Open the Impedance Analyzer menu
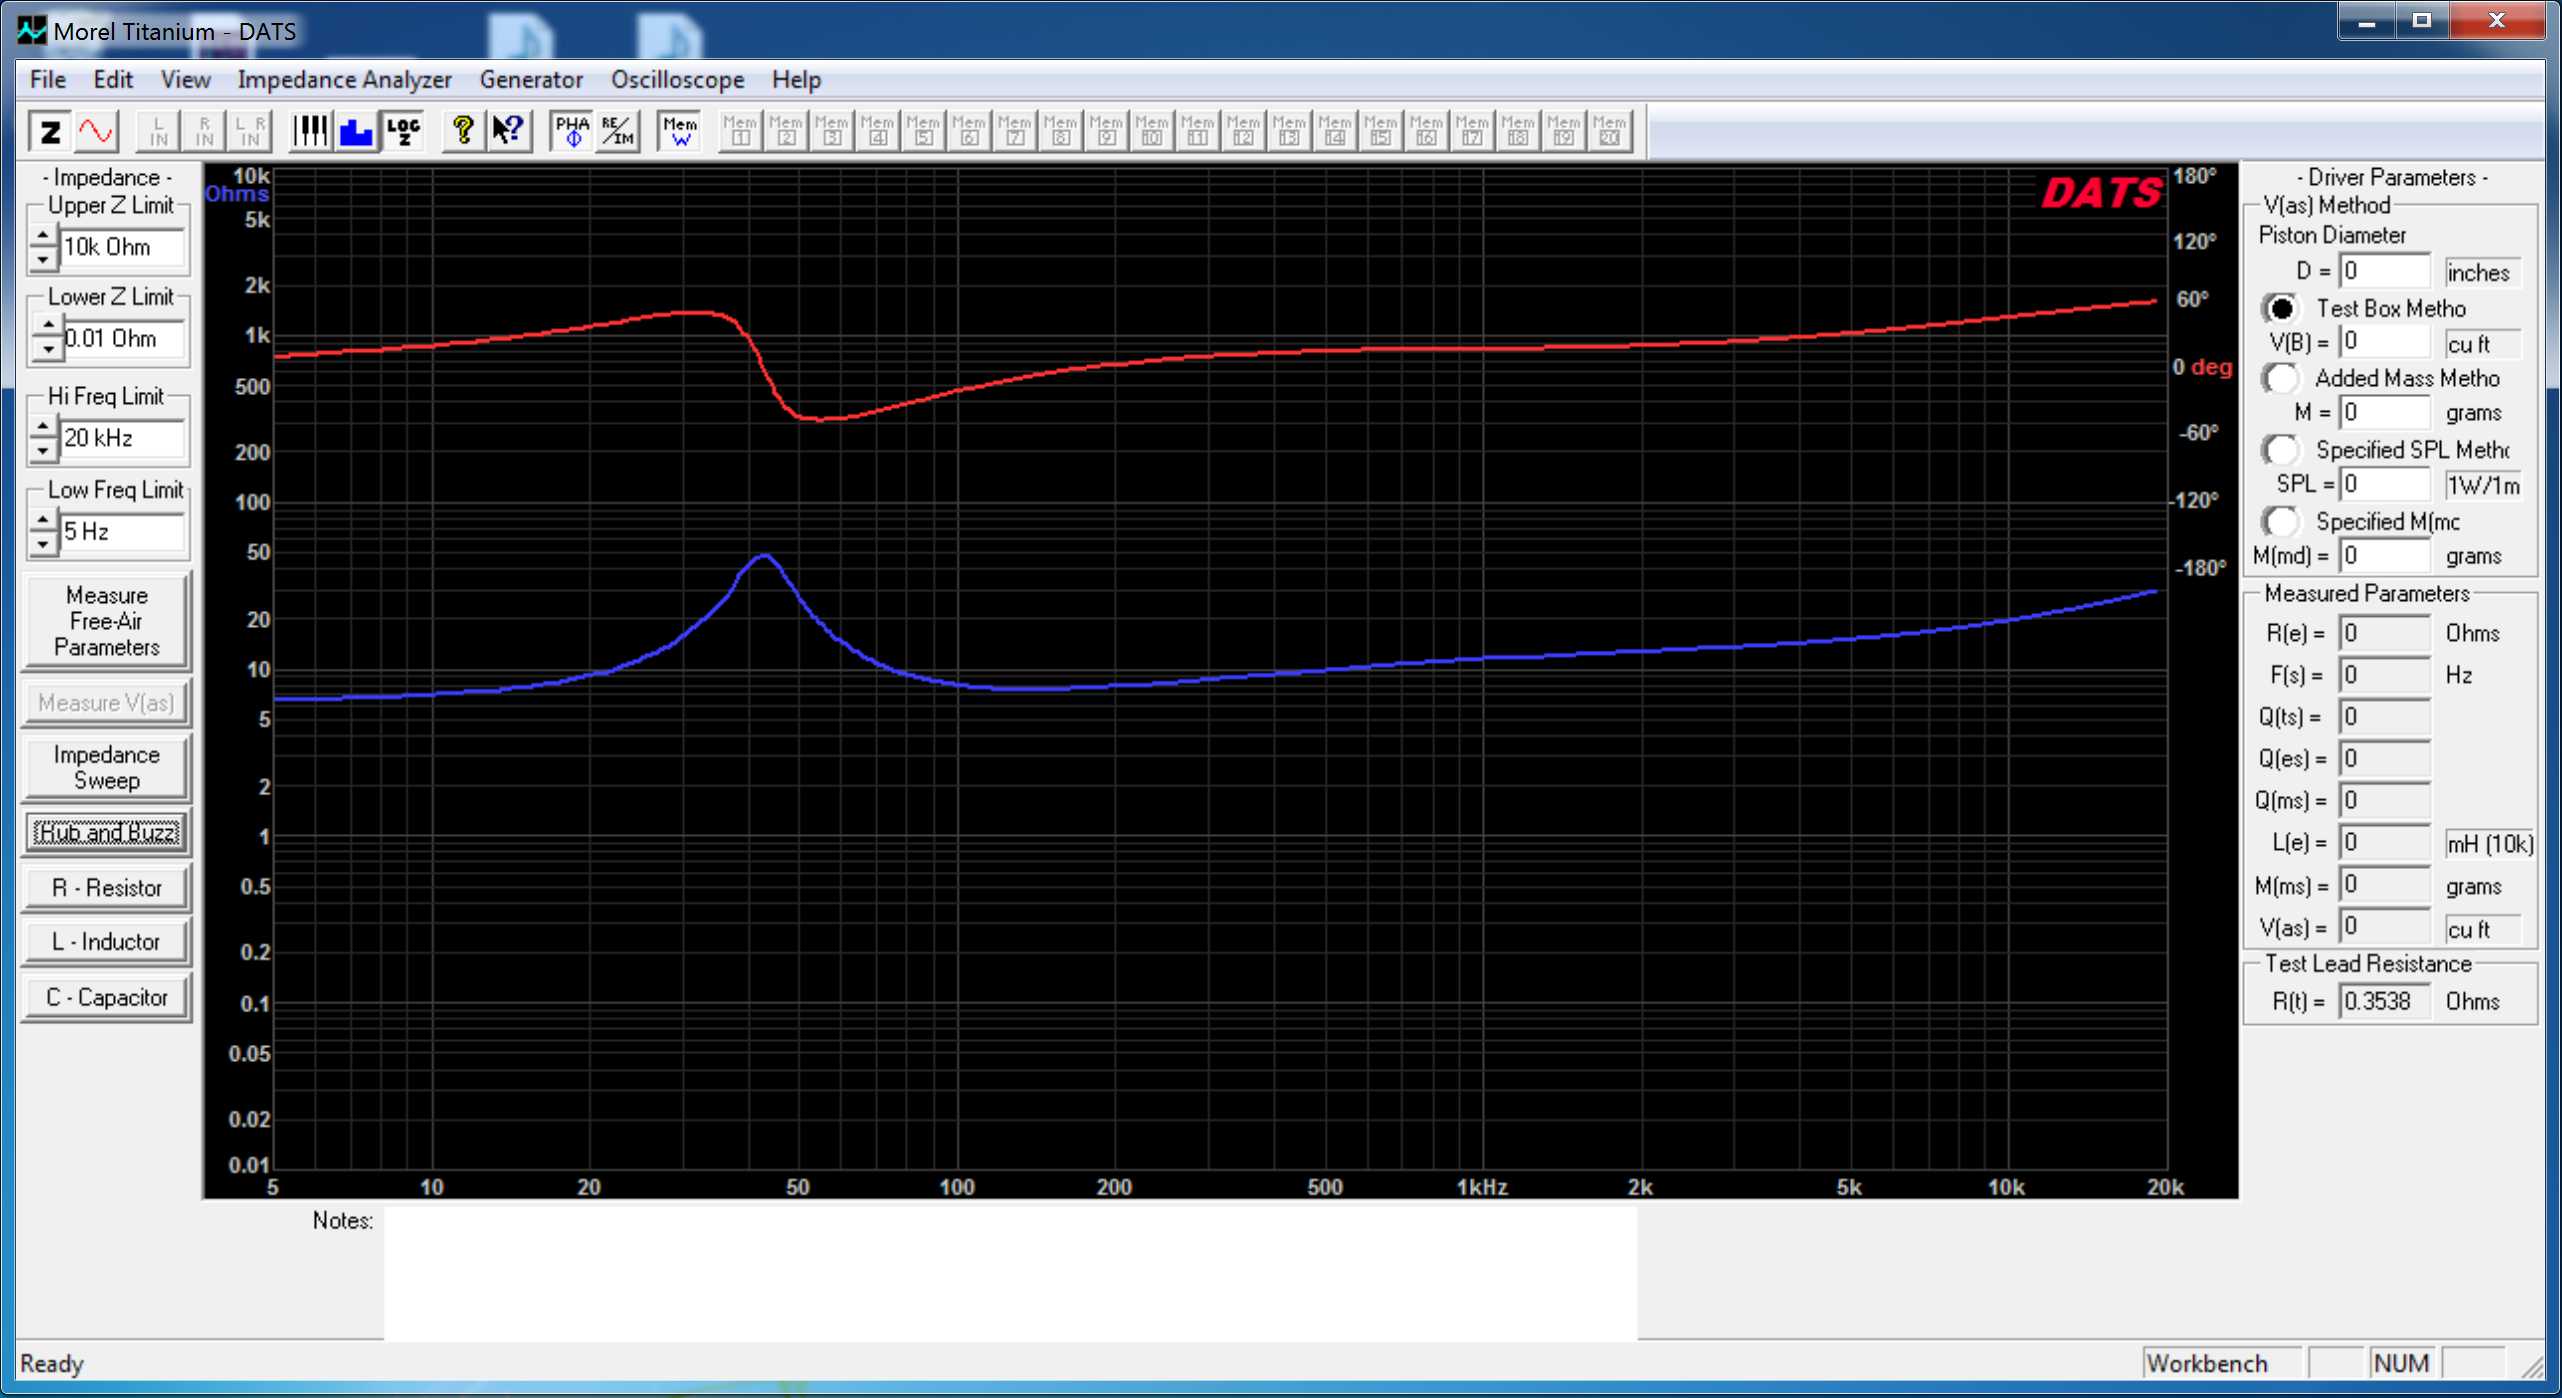 pos(344,80)
